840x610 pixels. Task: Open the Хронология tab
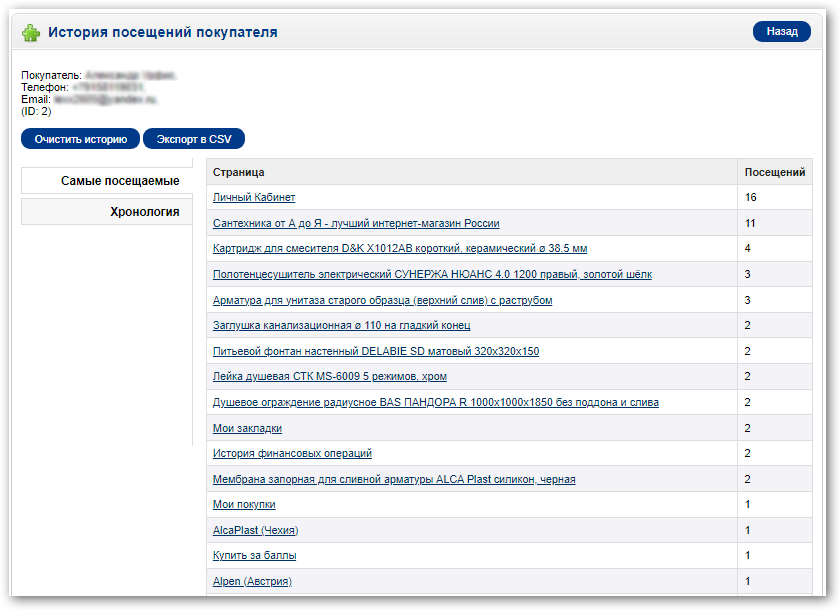(x=107, y=212)
